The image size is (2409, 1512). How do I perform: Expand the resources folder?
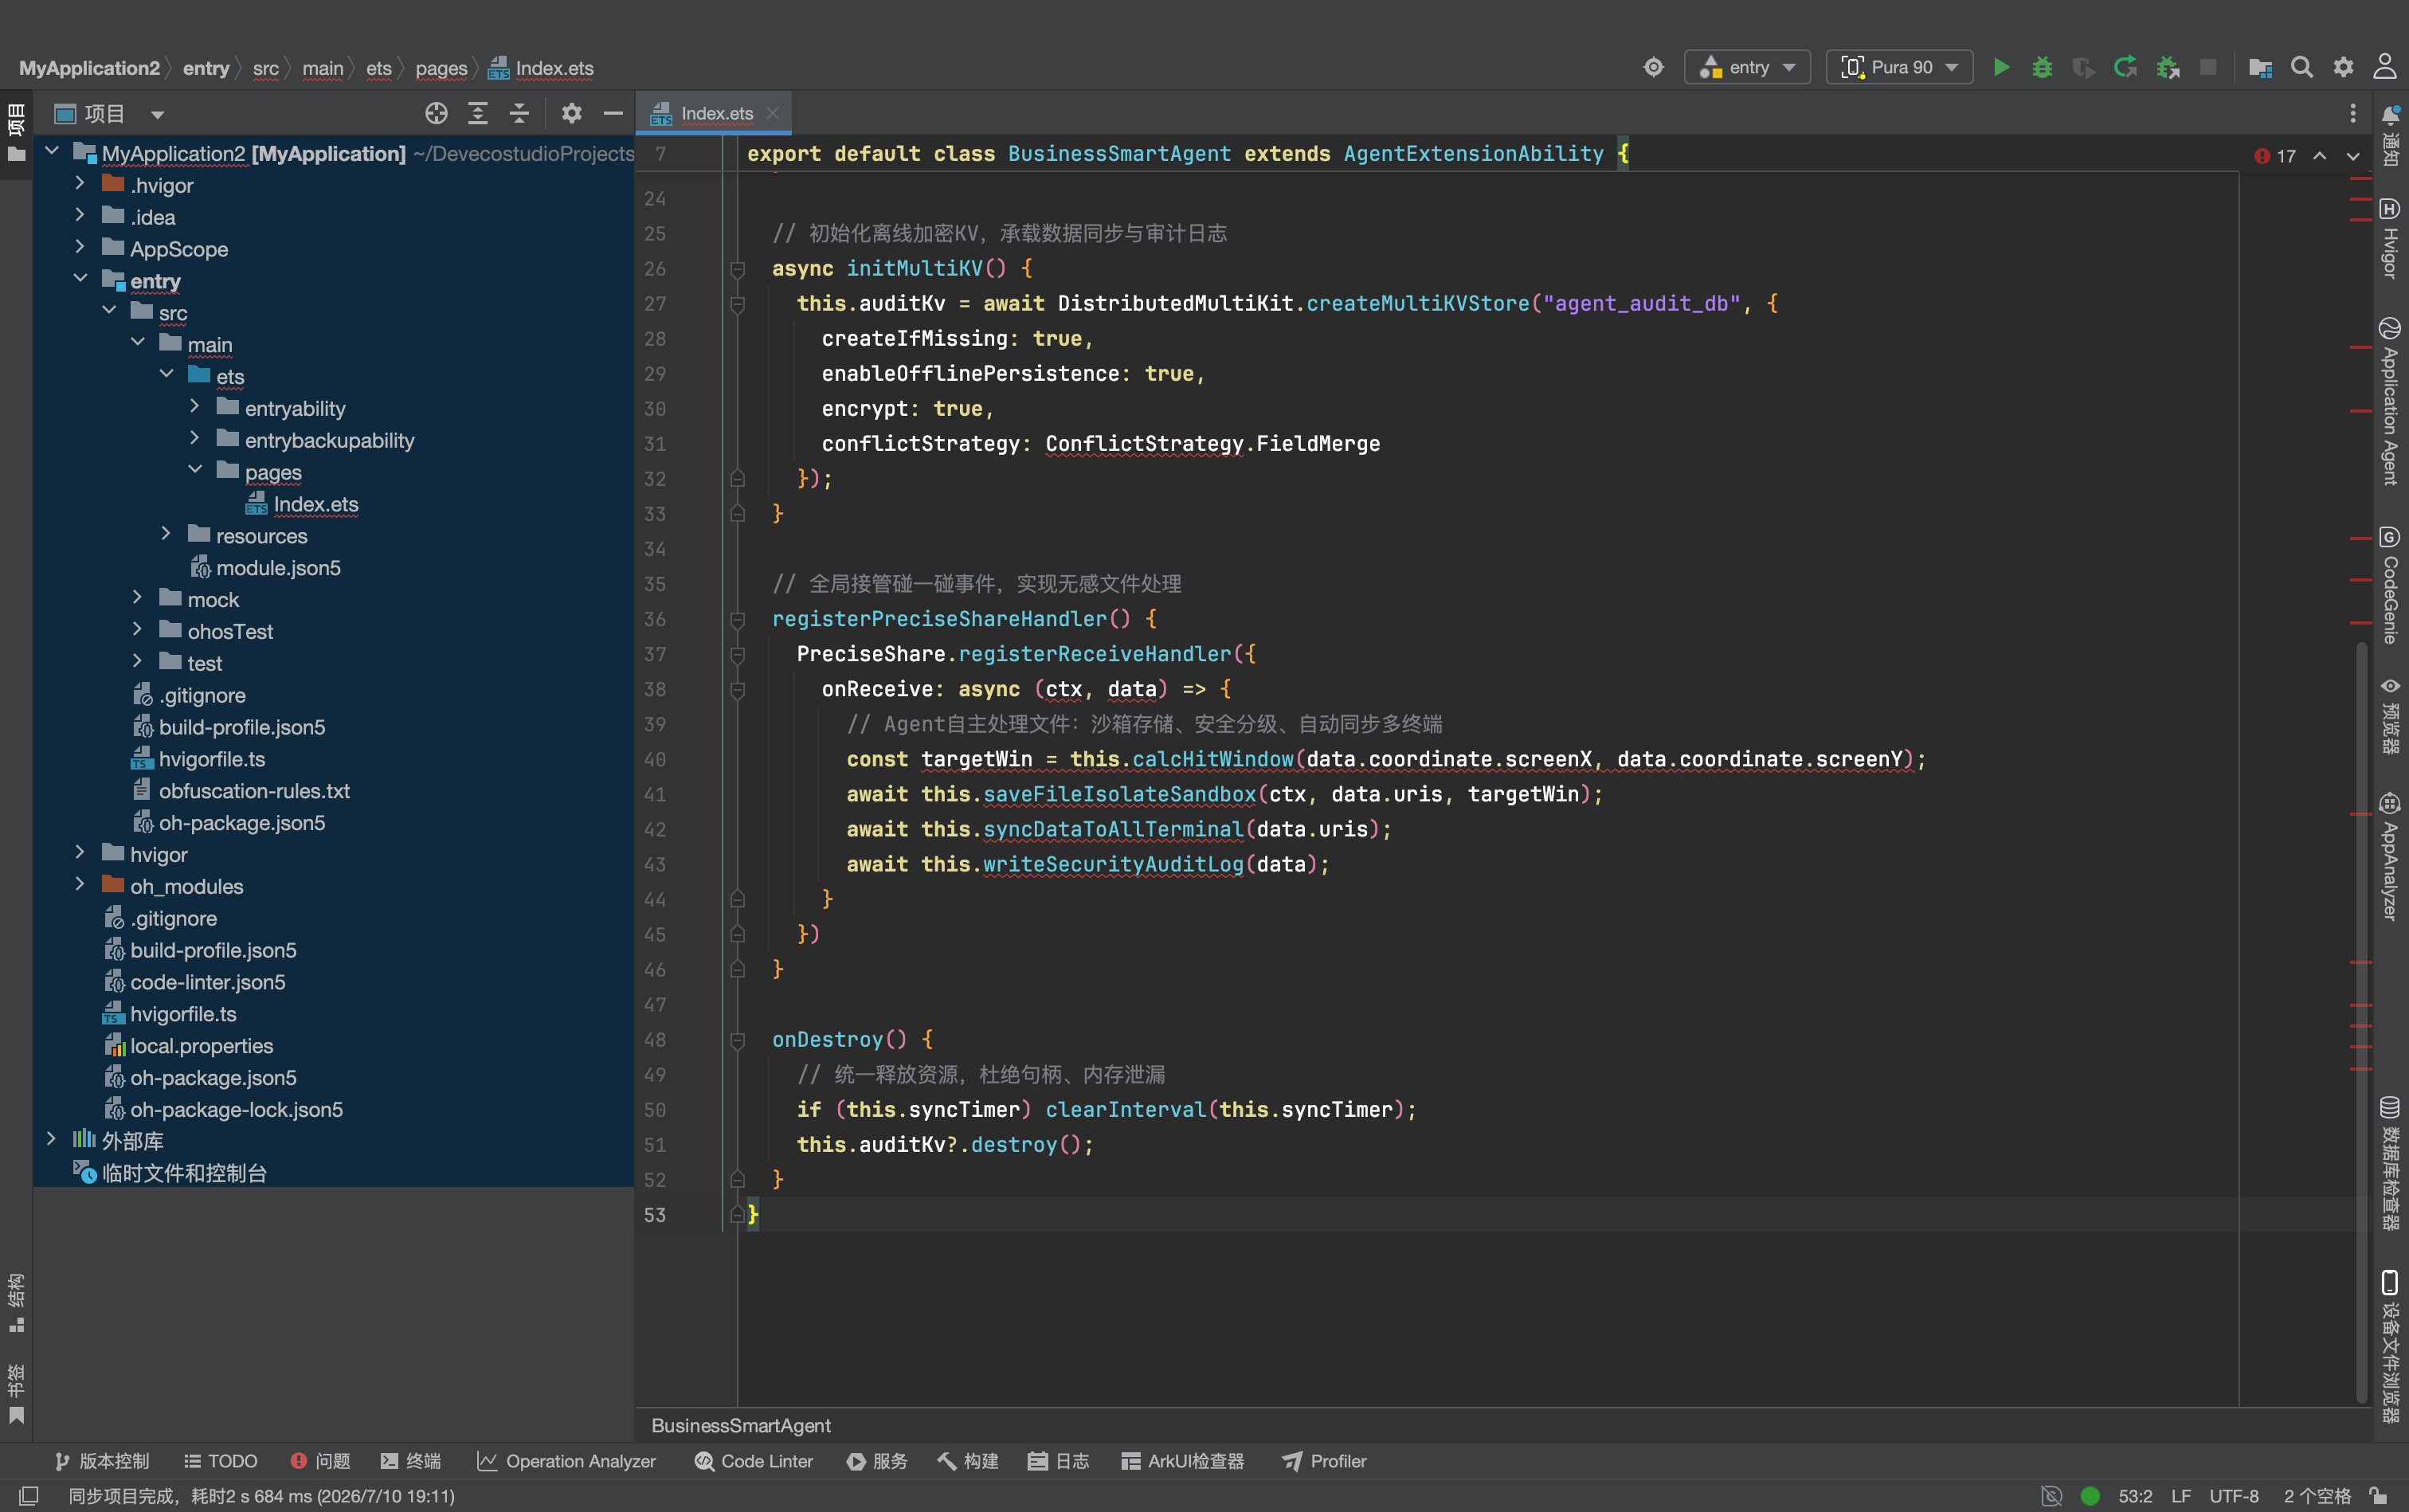(x=166, y=535)
